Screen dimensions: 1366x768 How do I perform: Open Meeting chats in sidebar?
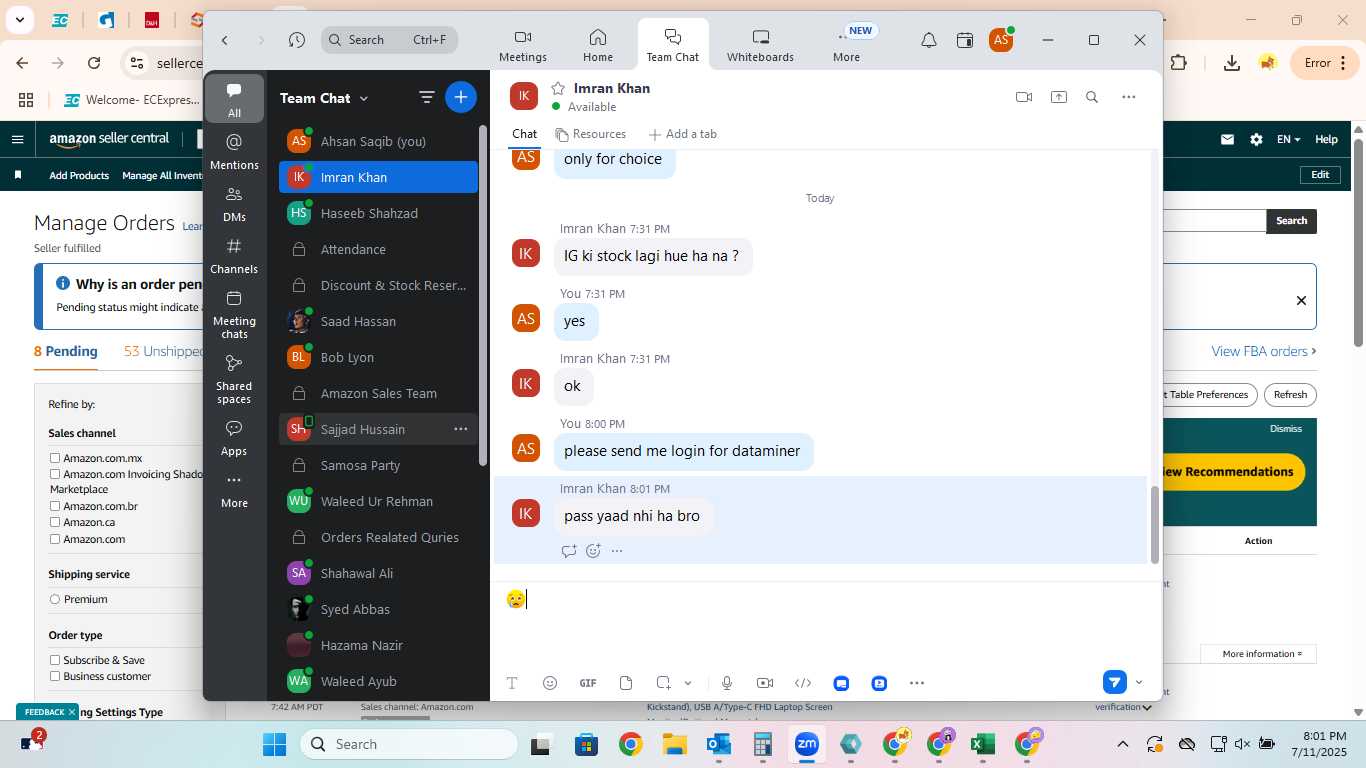pos(234,314)
